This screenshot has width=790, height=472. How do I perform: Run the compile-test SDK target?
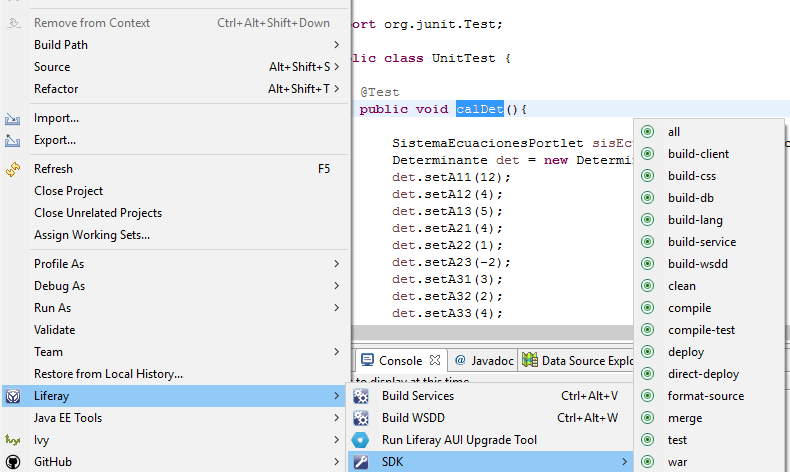(709, 330)
